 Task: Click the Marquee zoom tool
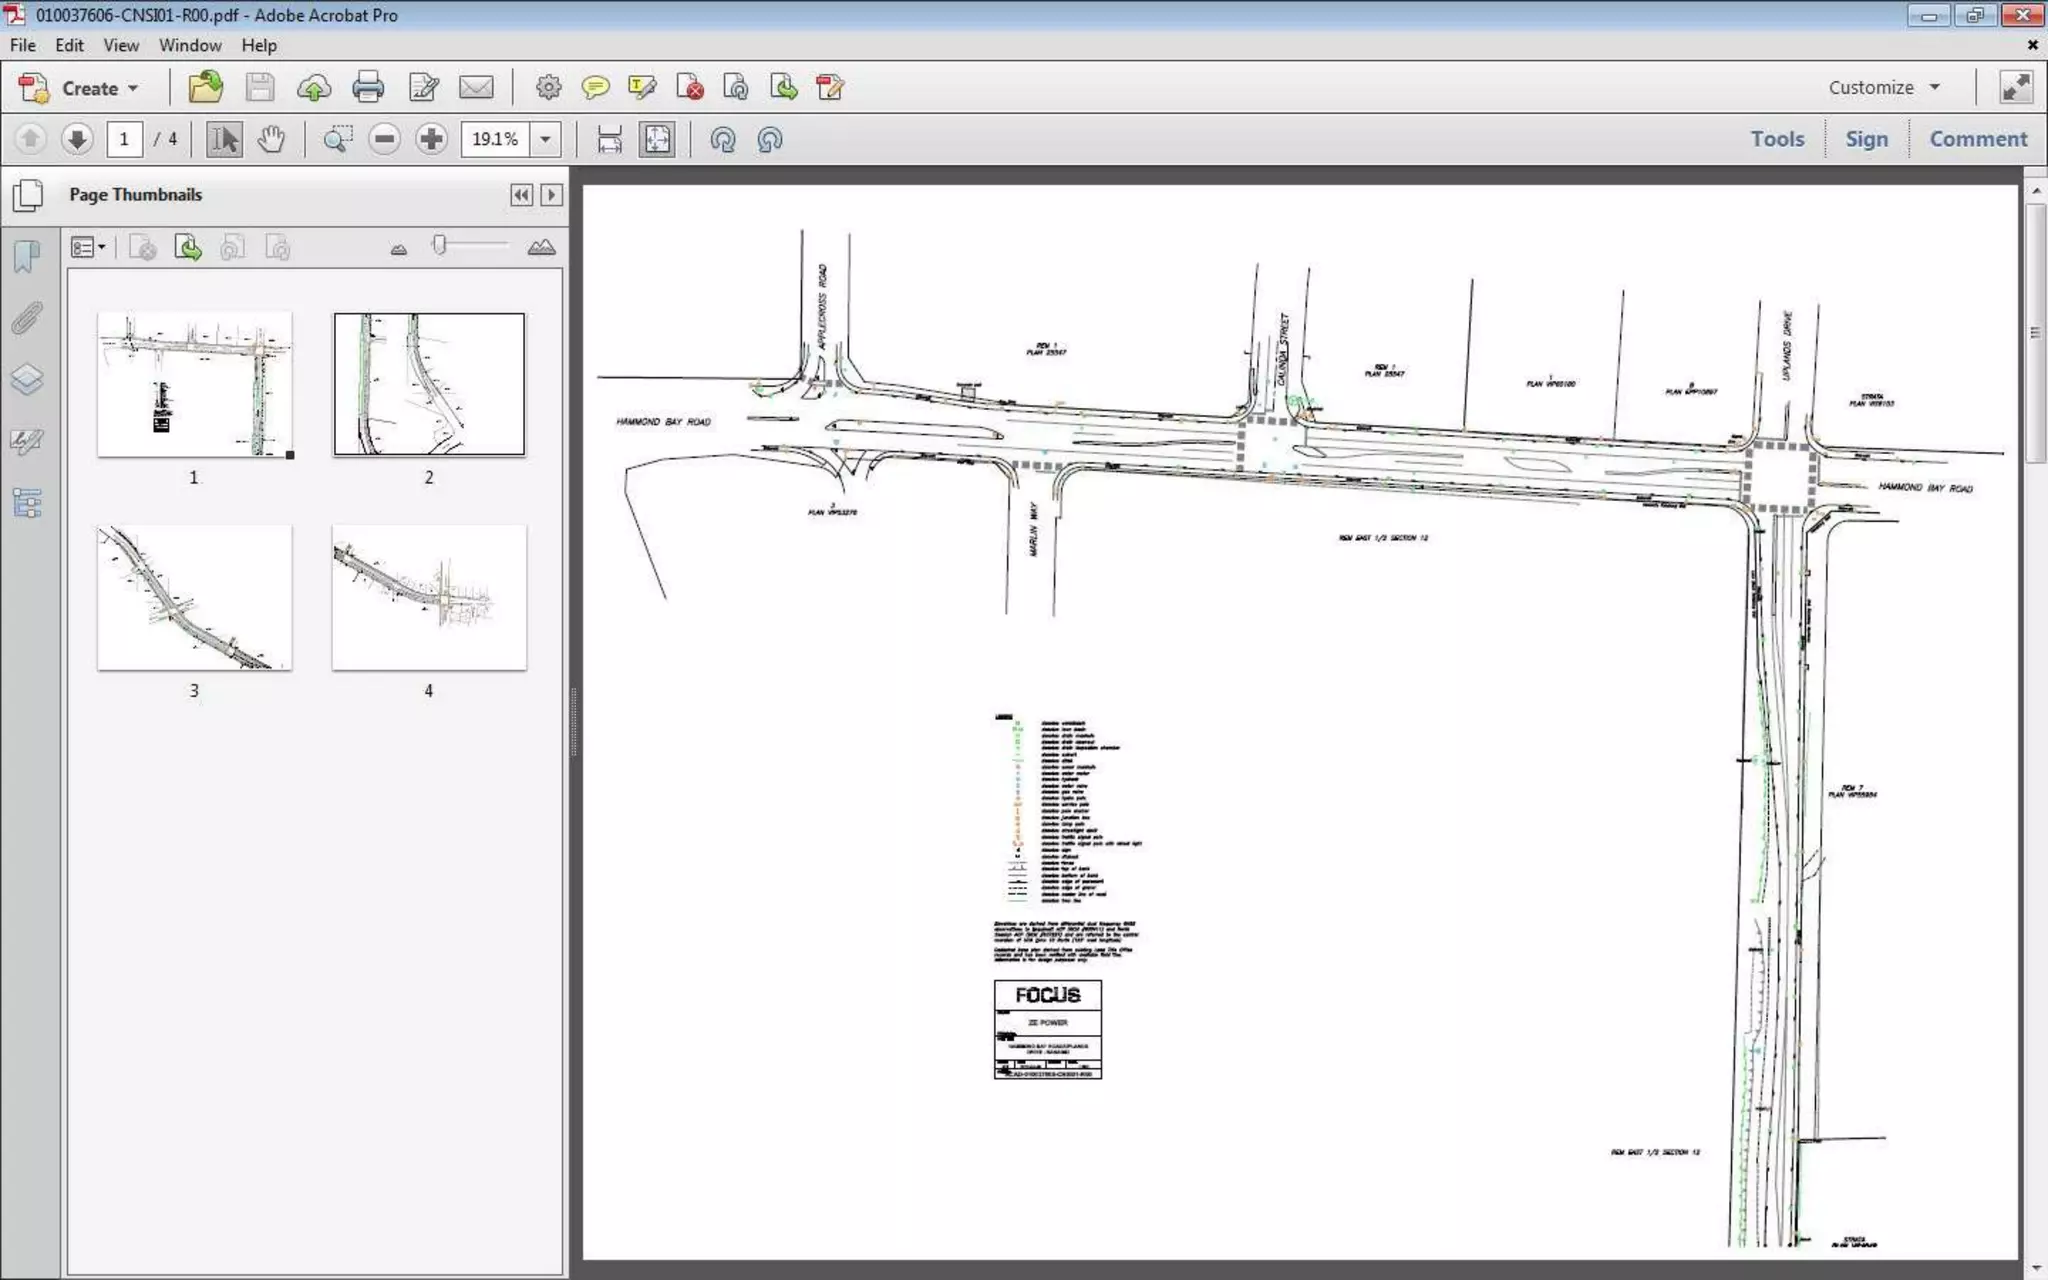click(x=338, y=139)
